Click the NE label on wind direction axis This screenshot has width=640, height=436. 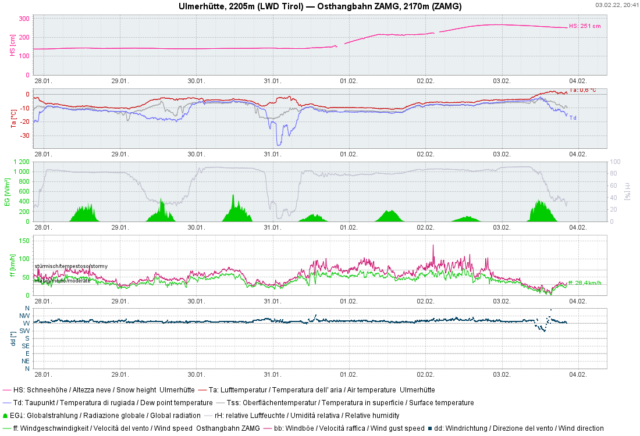coord(25,361)
